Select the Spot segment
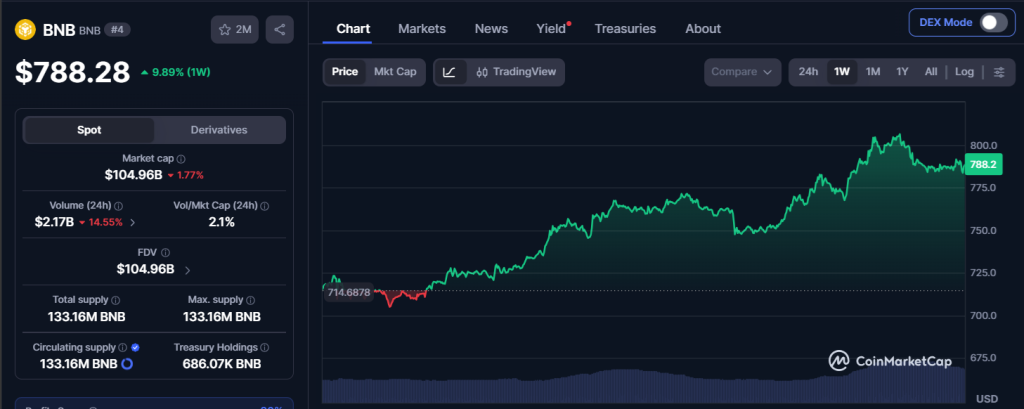 point(89,130)
